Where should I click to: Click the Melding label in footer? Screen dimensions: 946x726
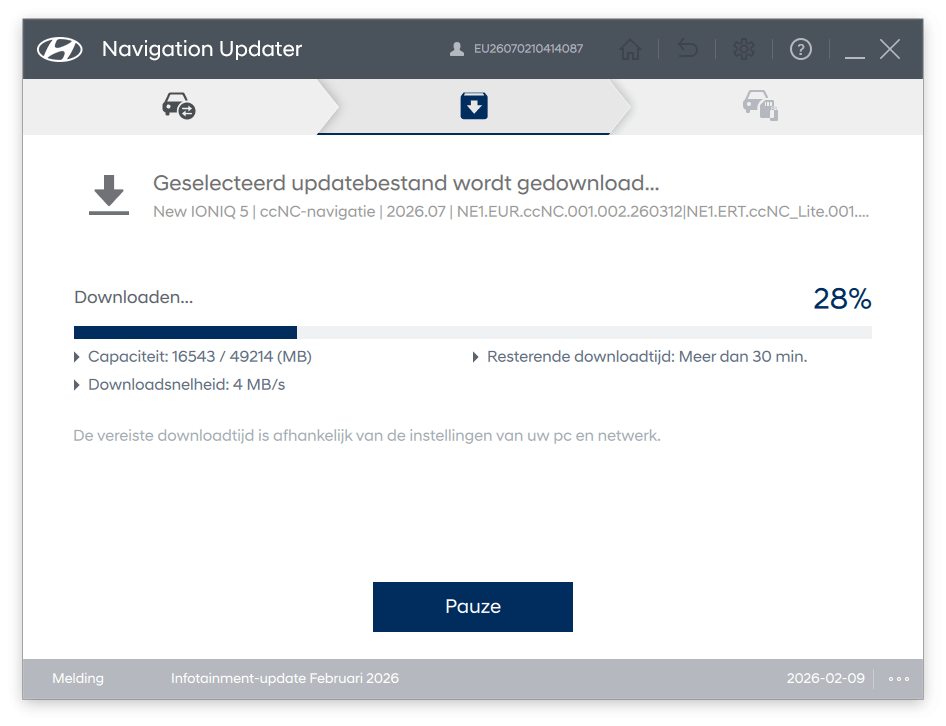[x=78, y=678]
